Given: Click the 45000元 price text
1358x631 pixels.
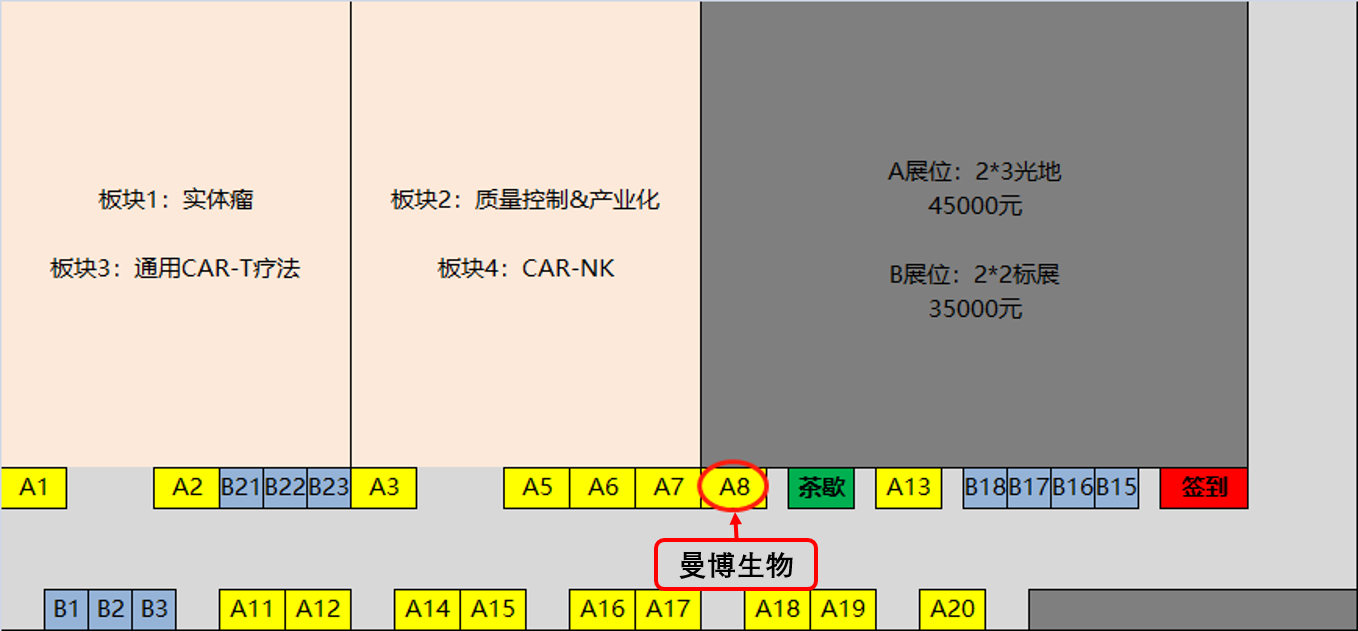Looking at the screenshot, I should 975,207.
